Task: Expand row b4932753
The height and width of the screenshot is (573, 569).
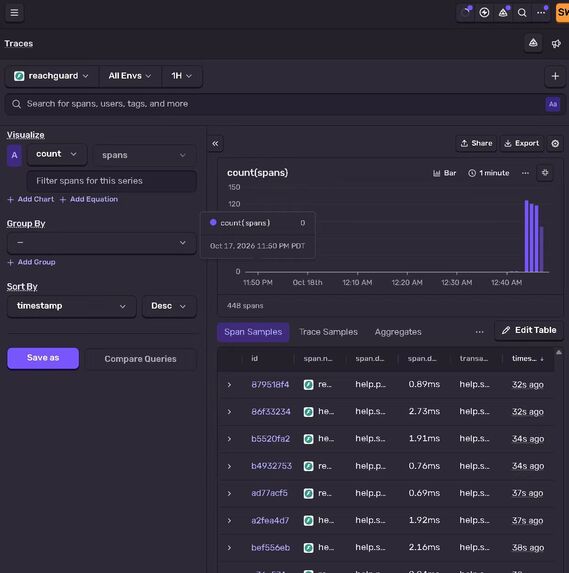Action: tap(229, 466)
